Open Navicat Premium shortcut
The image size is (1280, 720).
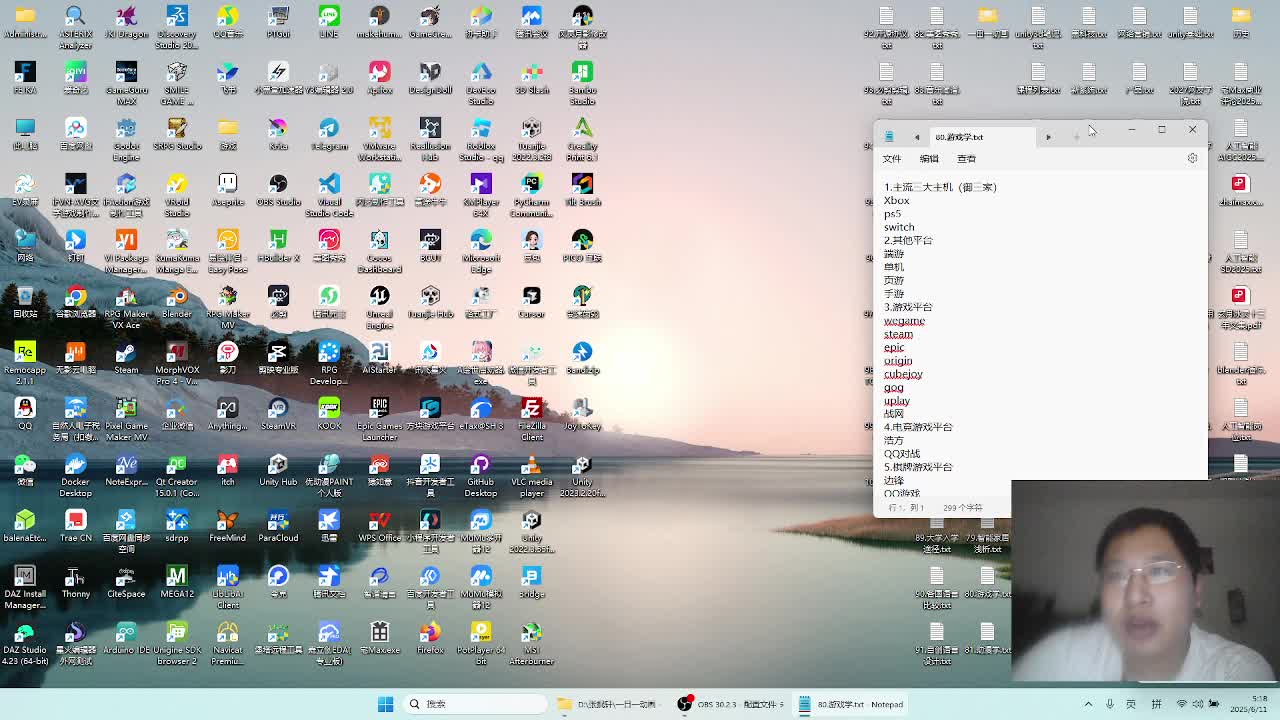(x=227, y=643)
